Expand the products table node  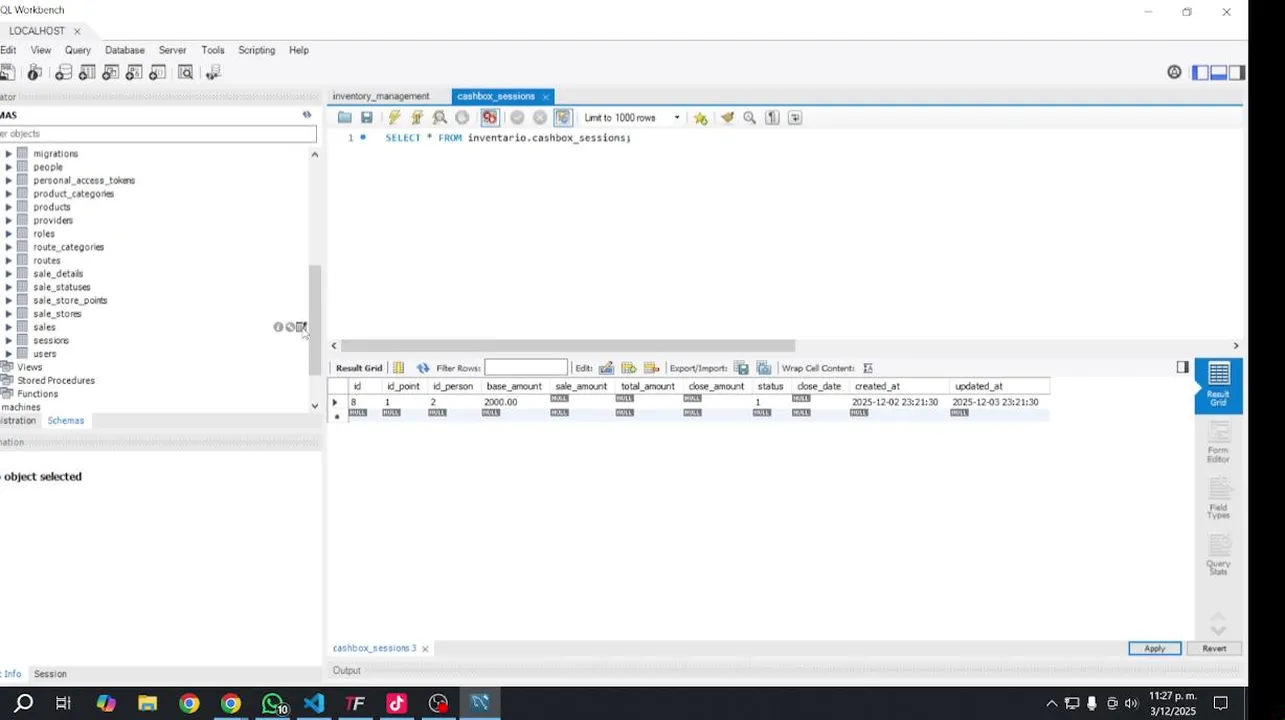[9, 207]
